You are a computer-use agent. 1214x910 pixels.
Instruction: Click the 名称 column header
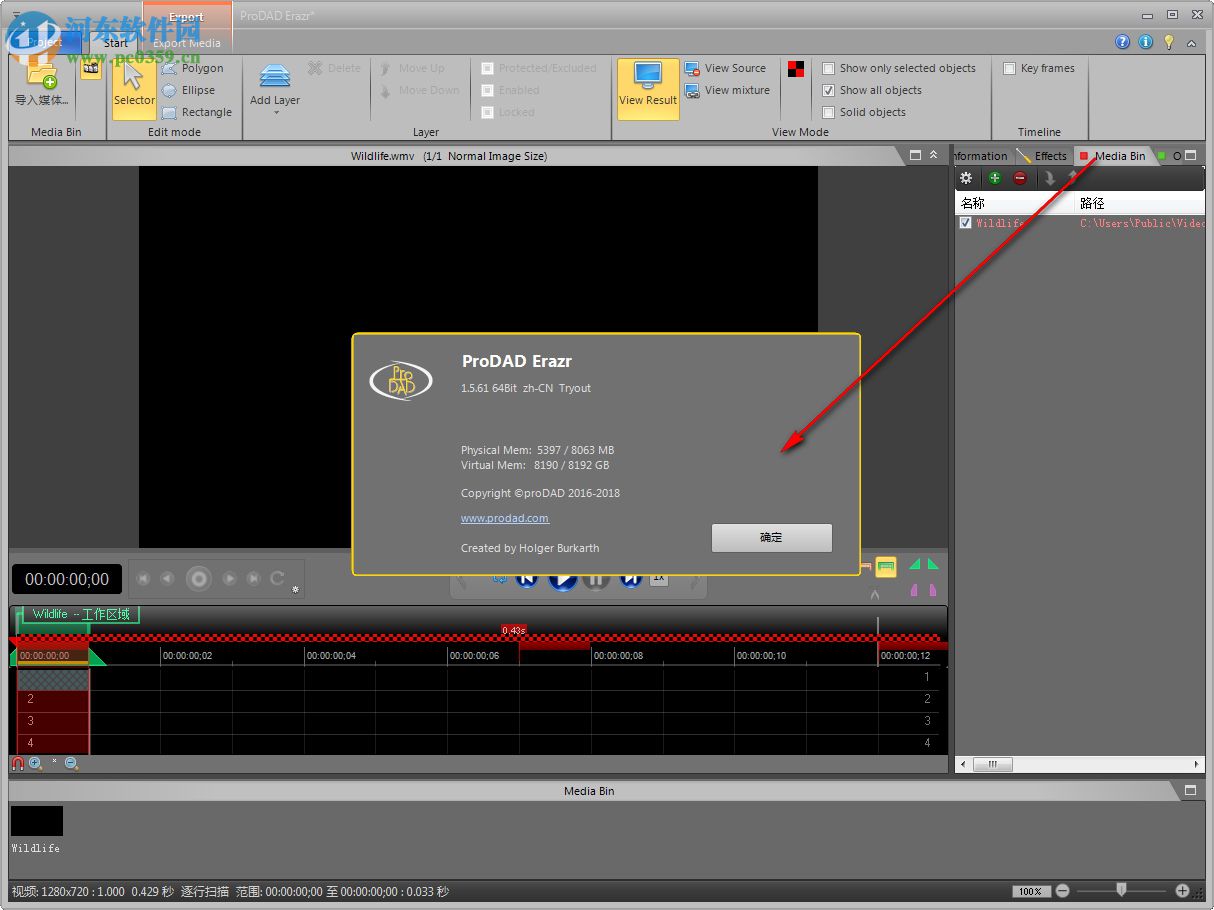tap(1014, 203)
